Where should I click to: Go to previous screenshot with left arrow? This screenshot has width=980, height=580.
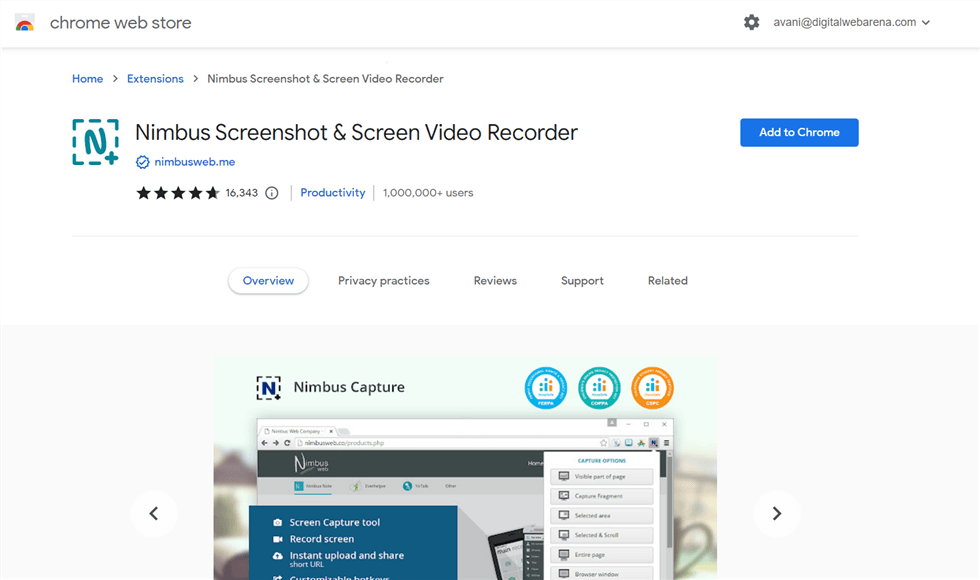[154, 513]
